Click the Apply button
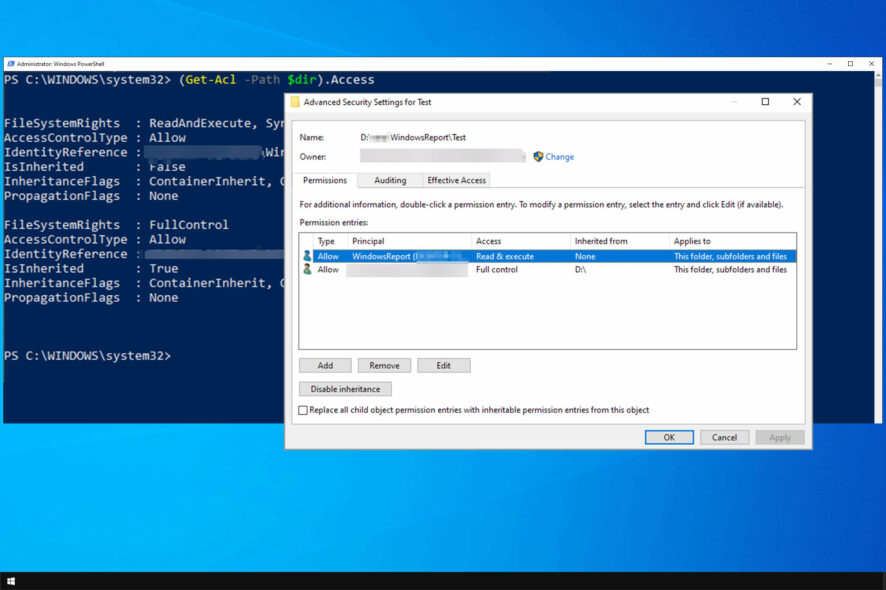This screenshot has width=886, height=590. tap(780, 437)
